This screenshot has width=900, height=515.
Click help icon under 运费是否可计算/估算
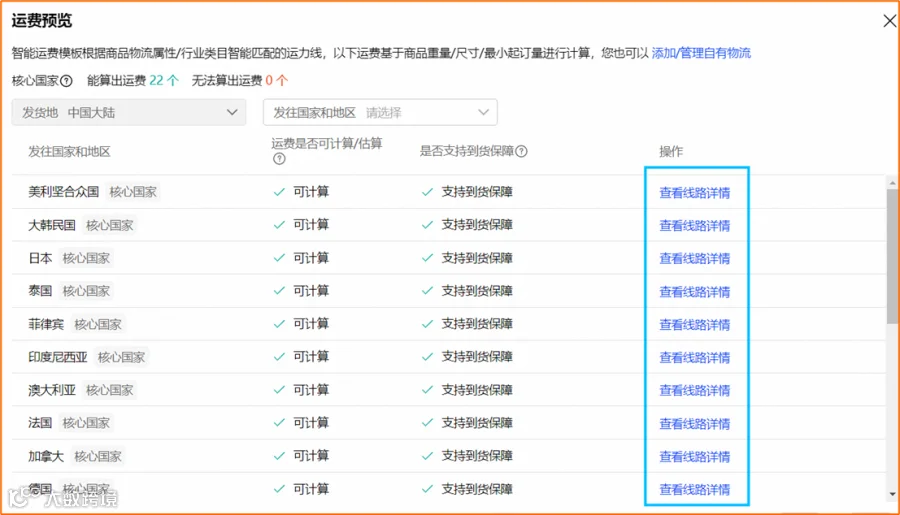click(279, 159)
